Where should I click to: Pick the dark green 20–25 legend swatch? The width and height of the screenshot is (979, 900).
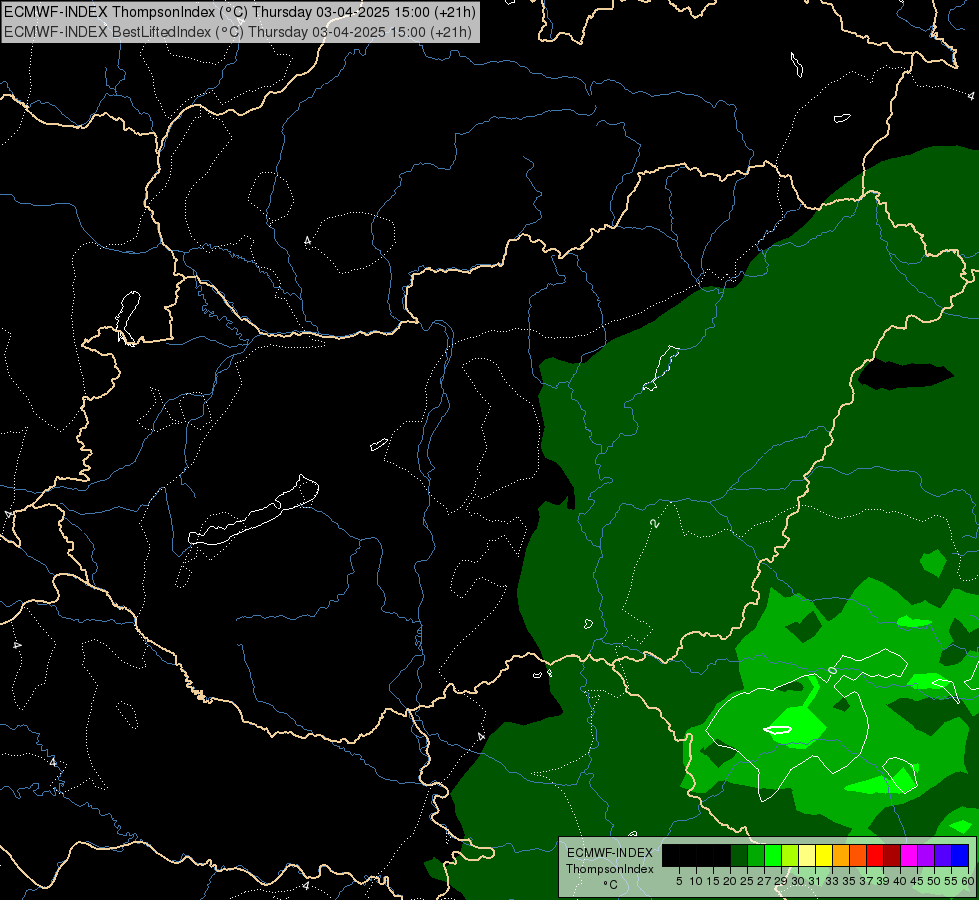point(739,855)
